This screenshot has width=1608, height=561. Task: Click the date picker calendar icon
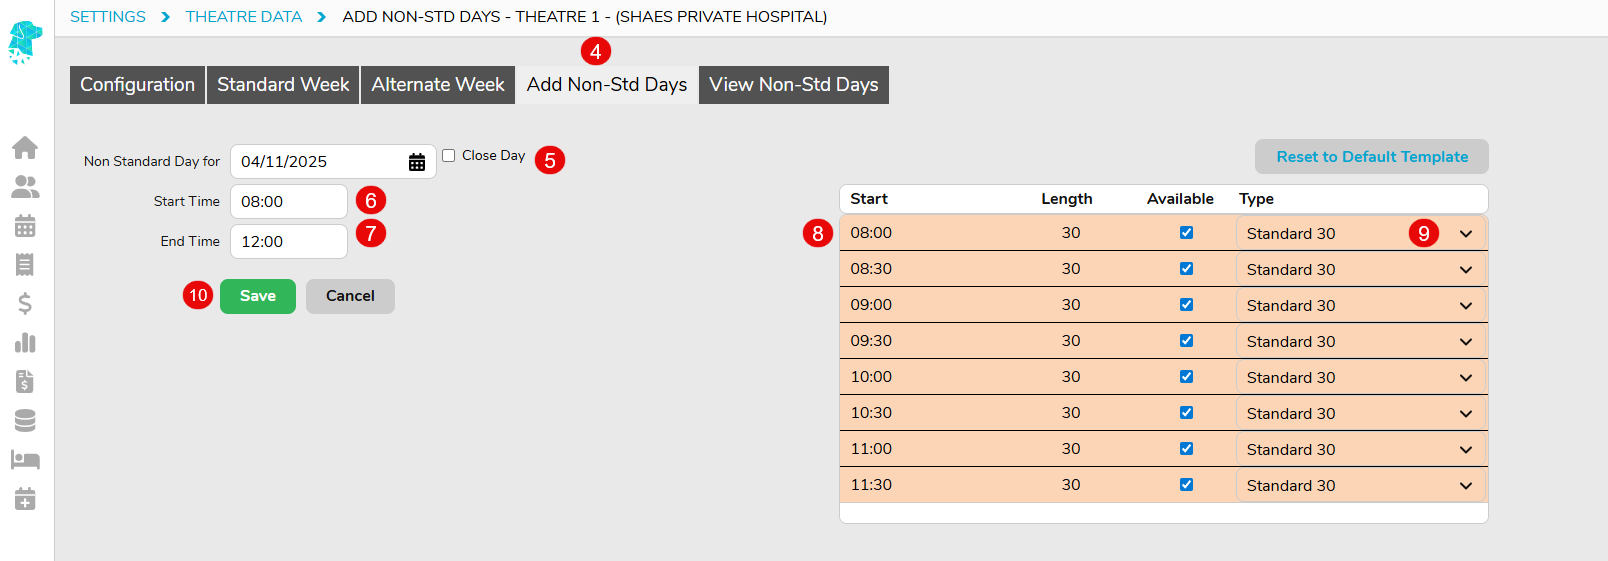417,162
